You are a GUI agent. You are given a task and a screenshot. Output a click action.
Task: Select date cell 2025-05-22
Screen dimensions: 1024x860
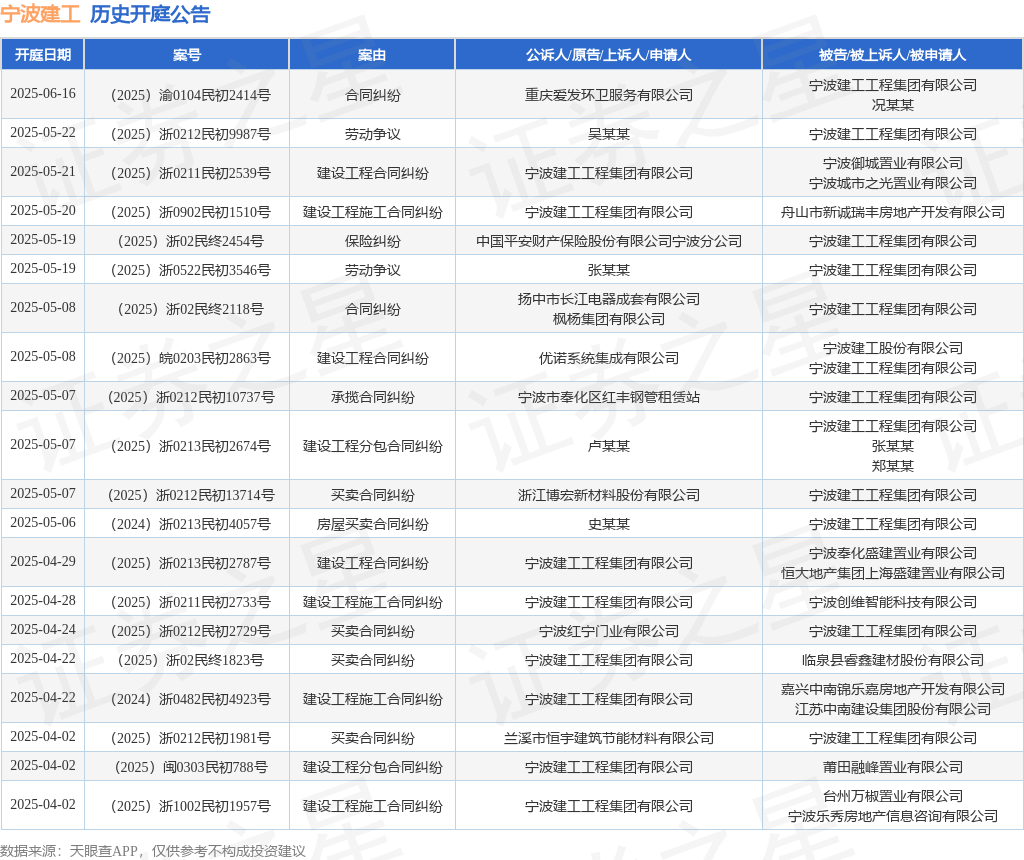coord(43,133)
